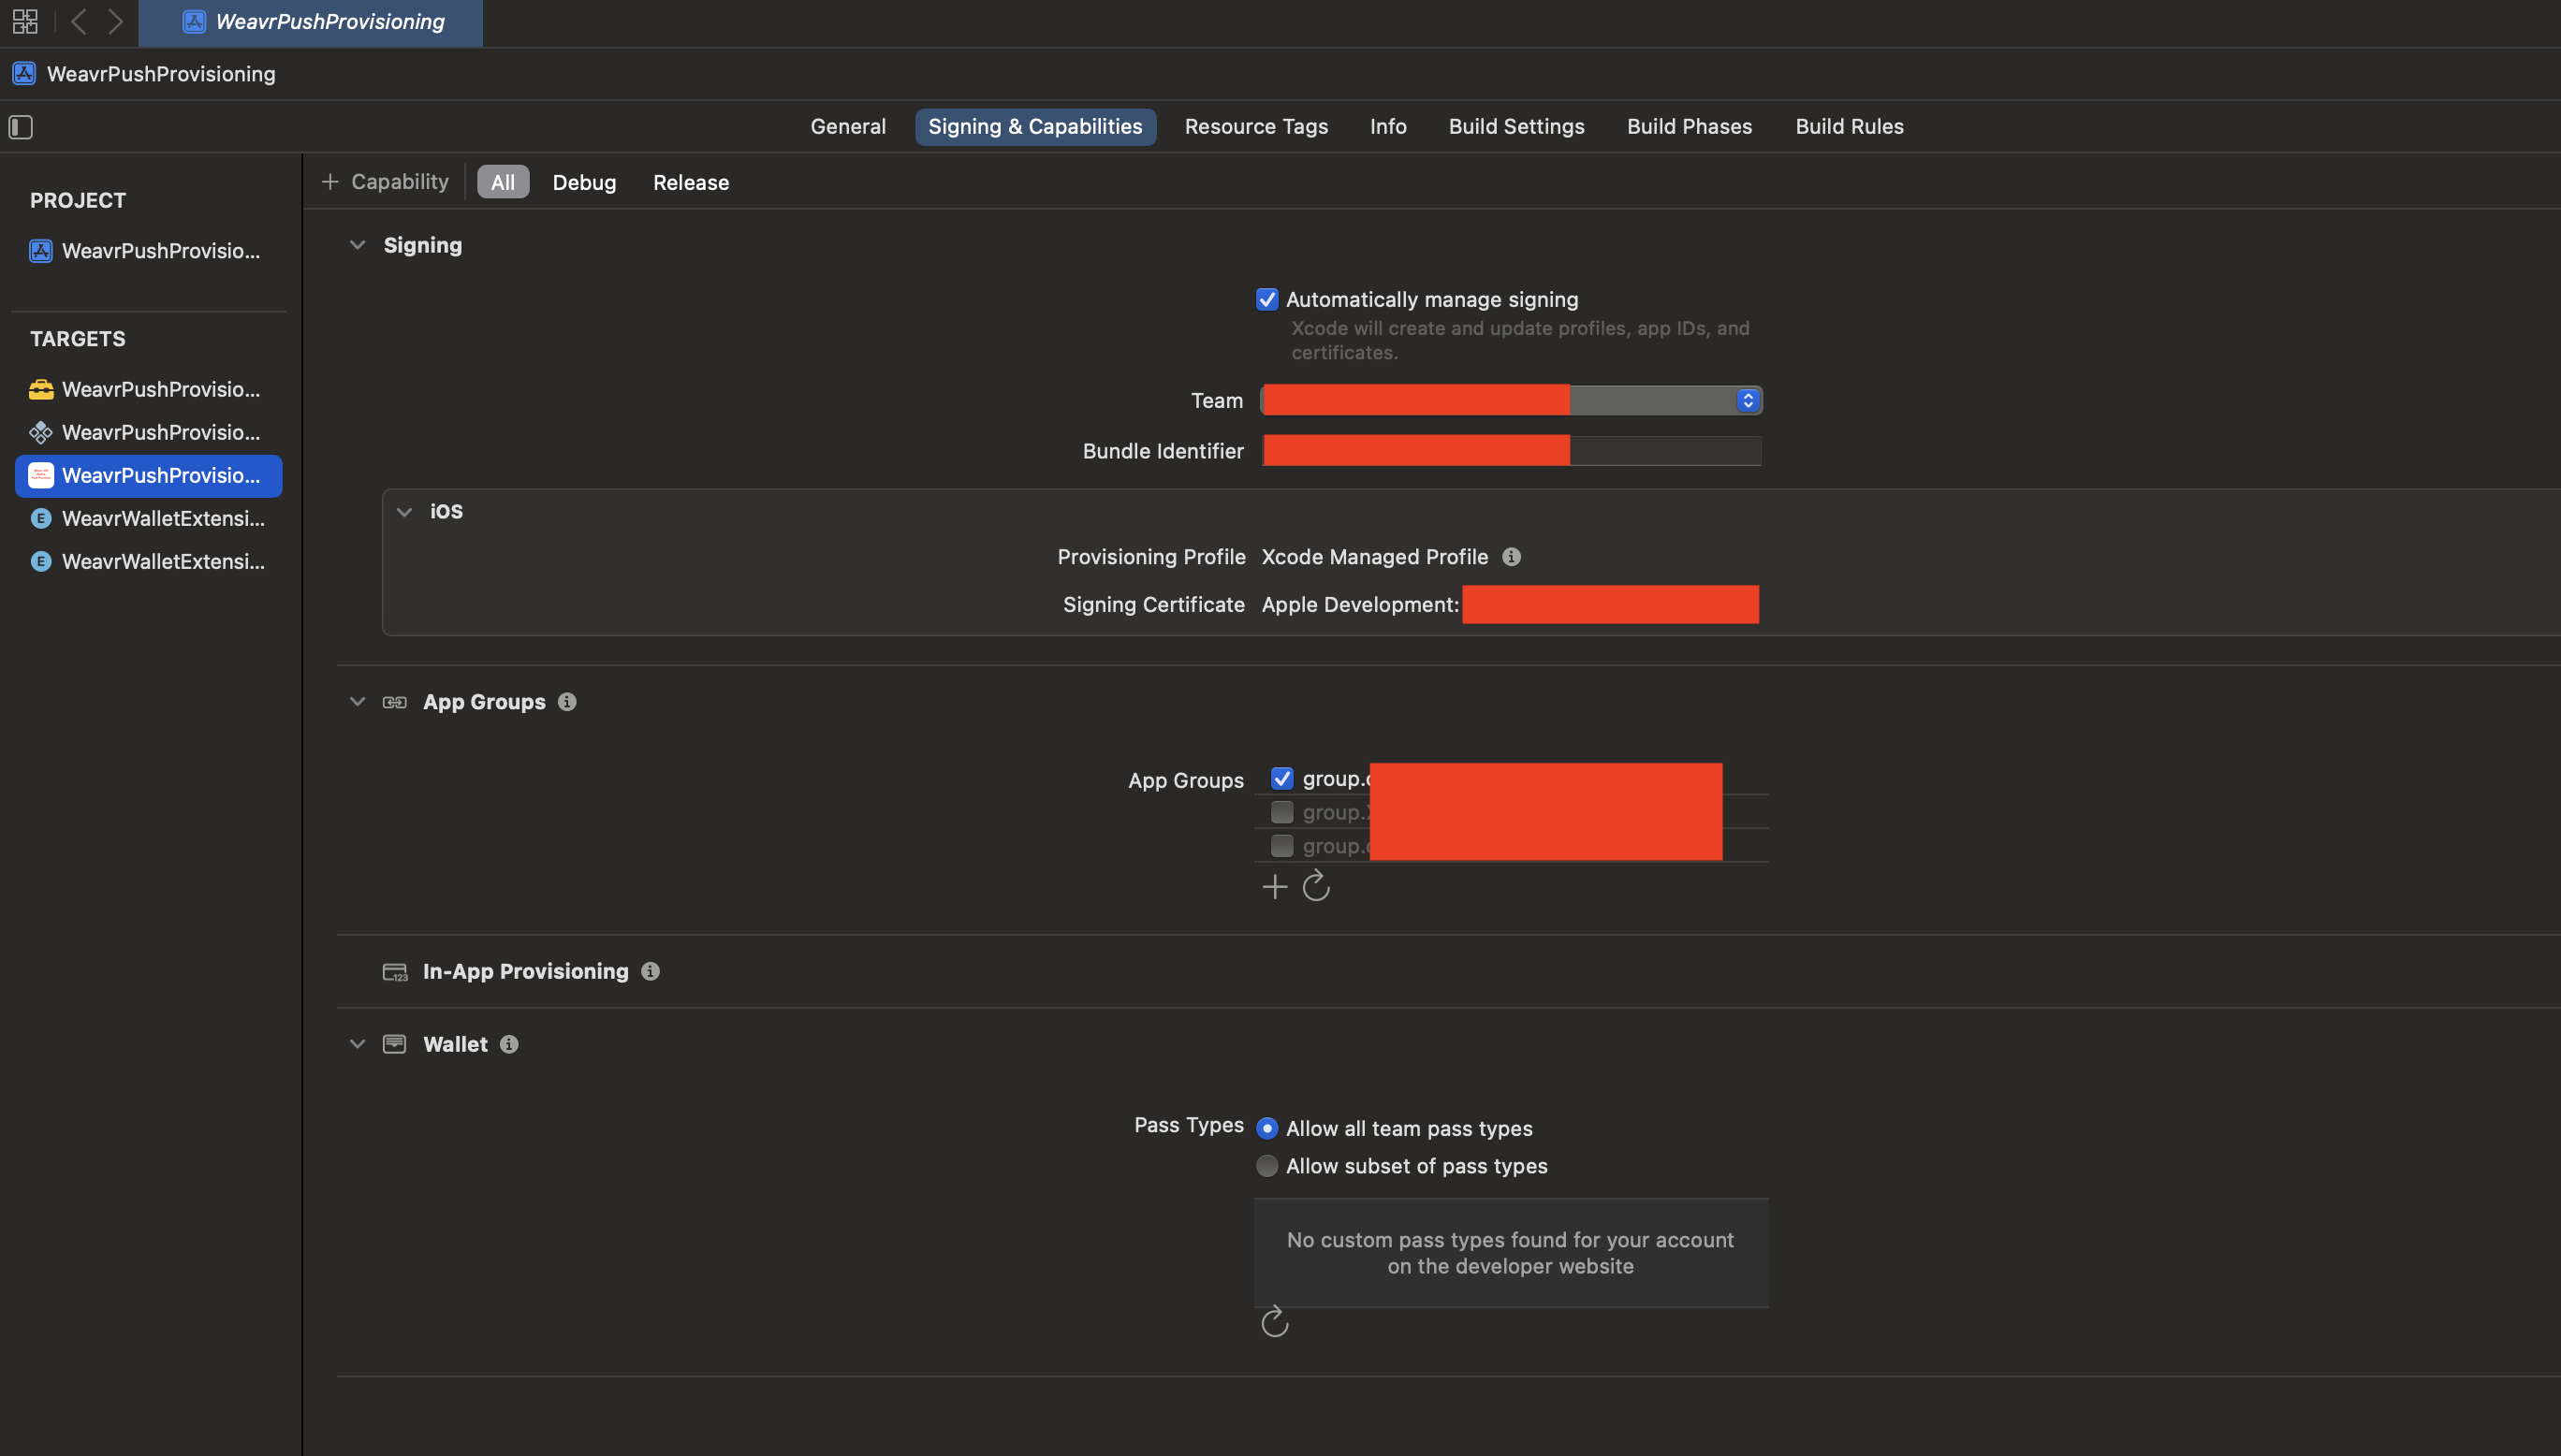The width and height of the screenshot is (2561, 1456).
Task: Open the Build Phases tab
Action: tap(1688, 127)
